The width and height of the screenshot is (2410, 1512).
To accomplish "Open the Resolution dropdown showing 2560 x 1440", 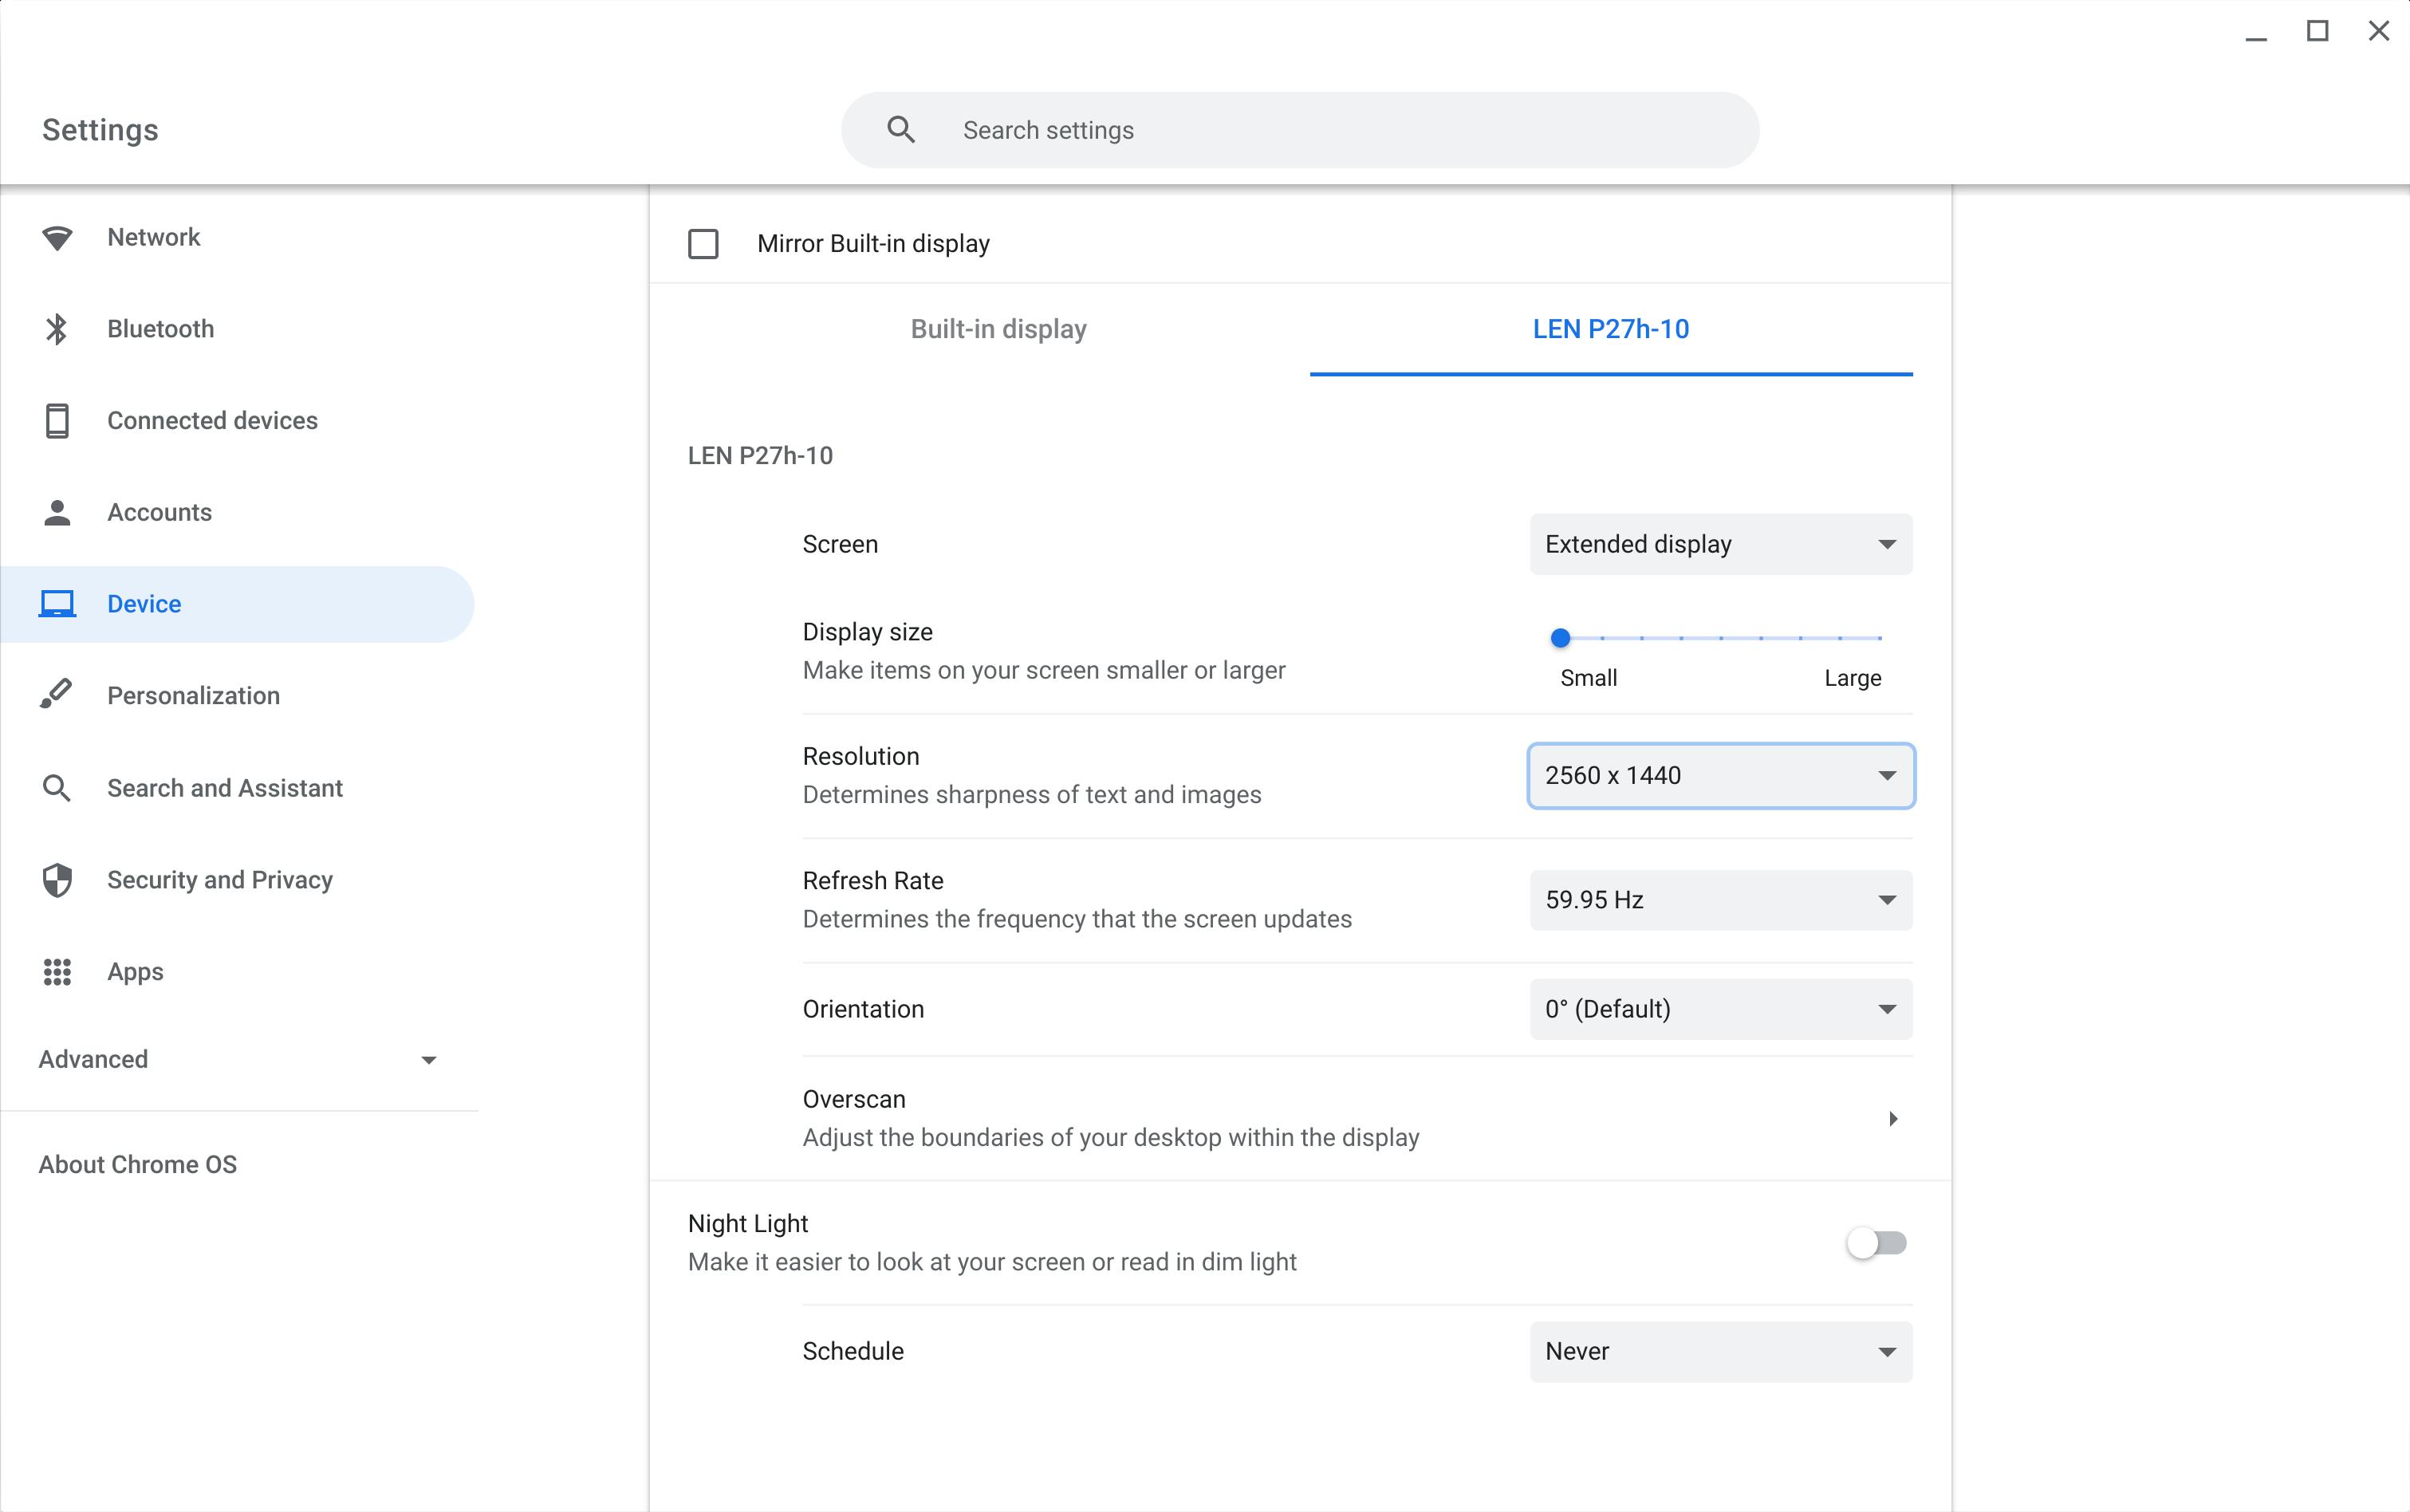I will click(1720, 776).
